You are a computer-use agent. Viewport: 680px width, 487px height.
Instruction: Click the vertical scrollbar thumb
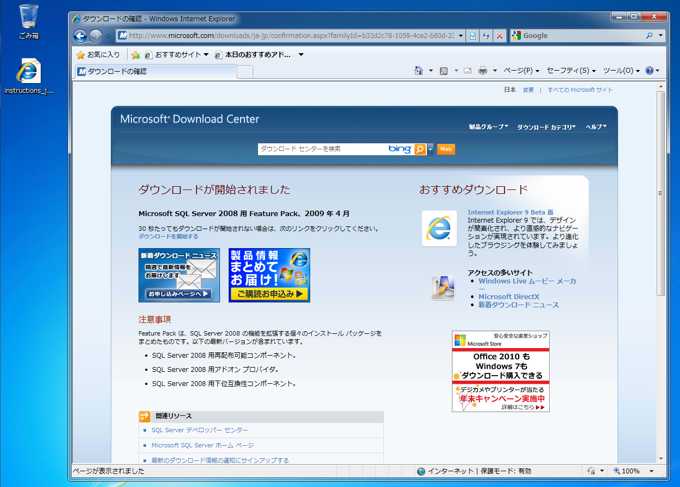tap(660, 194)
